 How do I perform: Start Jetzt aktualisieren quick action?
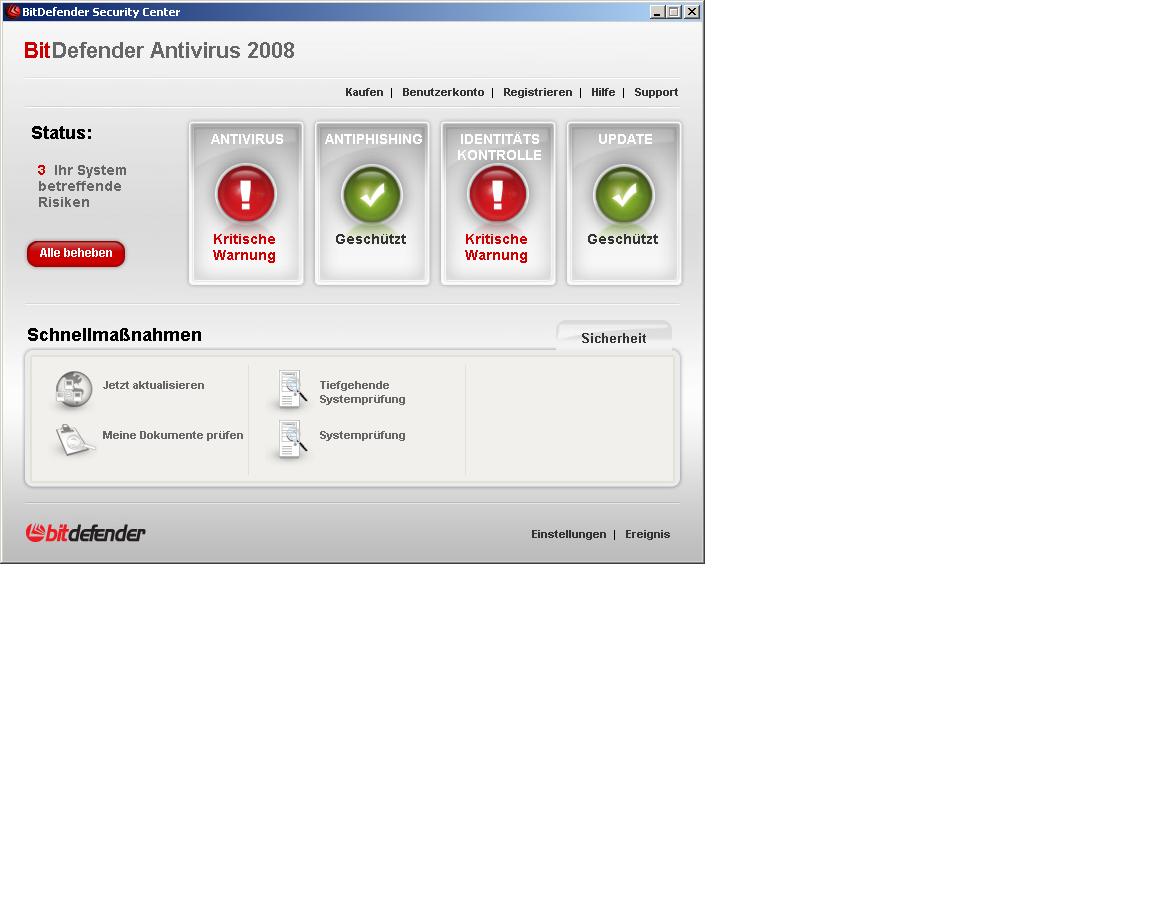153,385
